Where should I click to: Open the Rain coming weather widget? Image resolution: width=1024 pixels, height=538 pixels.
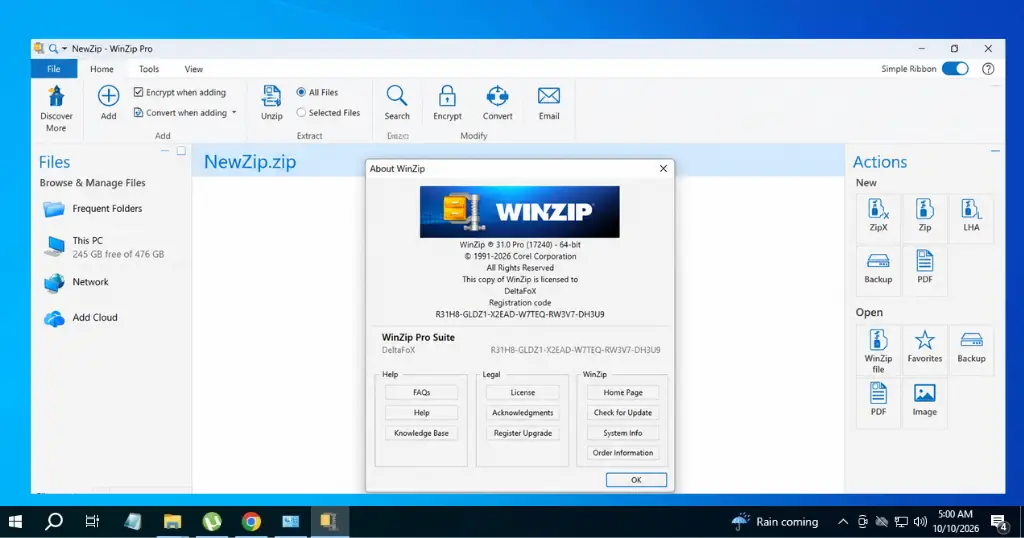pos(775,522)
